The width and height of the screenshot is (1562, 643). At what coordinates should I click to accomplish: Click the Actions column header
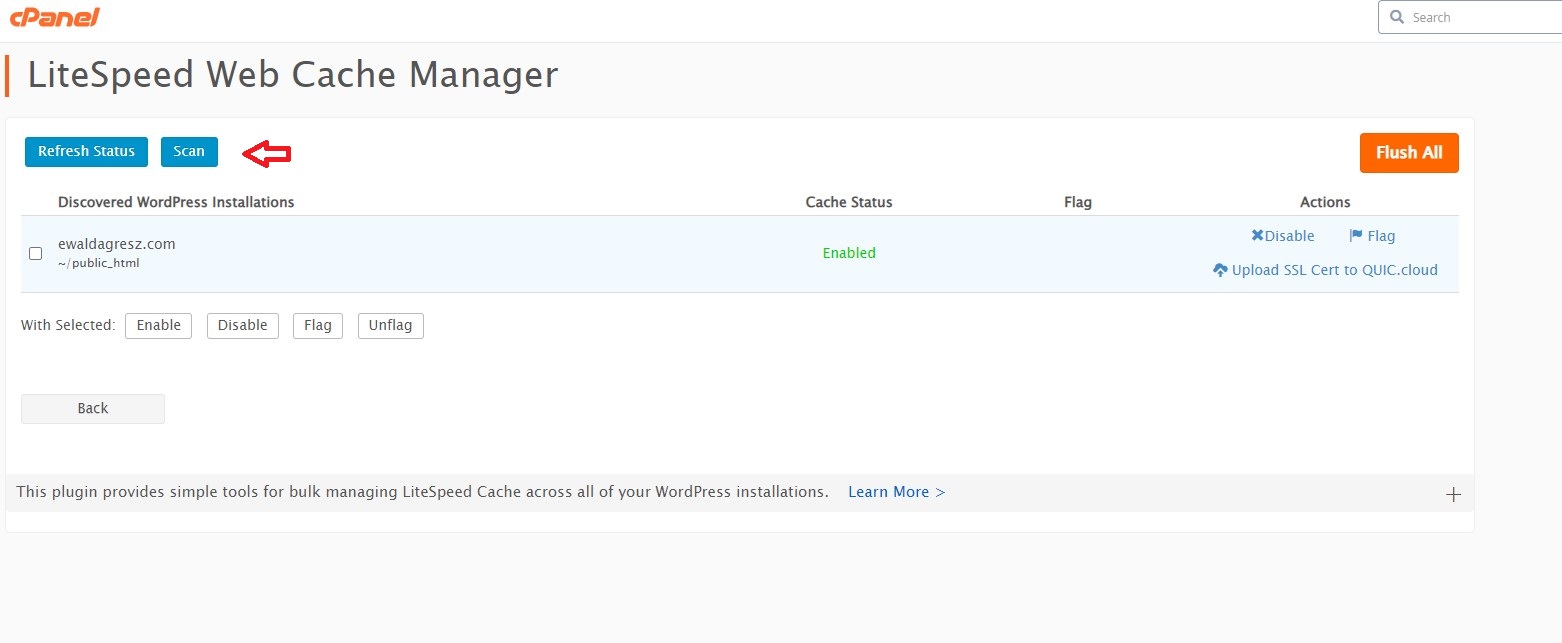click(1325, 202)
